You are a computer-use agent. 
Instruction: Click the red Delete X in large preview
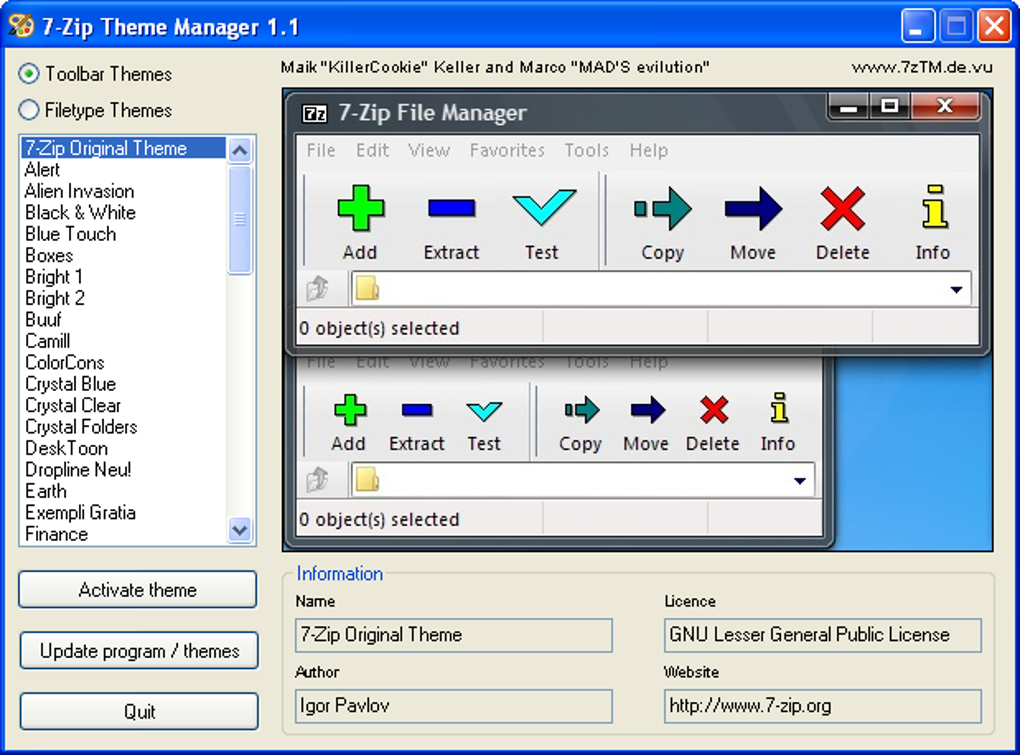pyautogui.click(x=842, y=209)
